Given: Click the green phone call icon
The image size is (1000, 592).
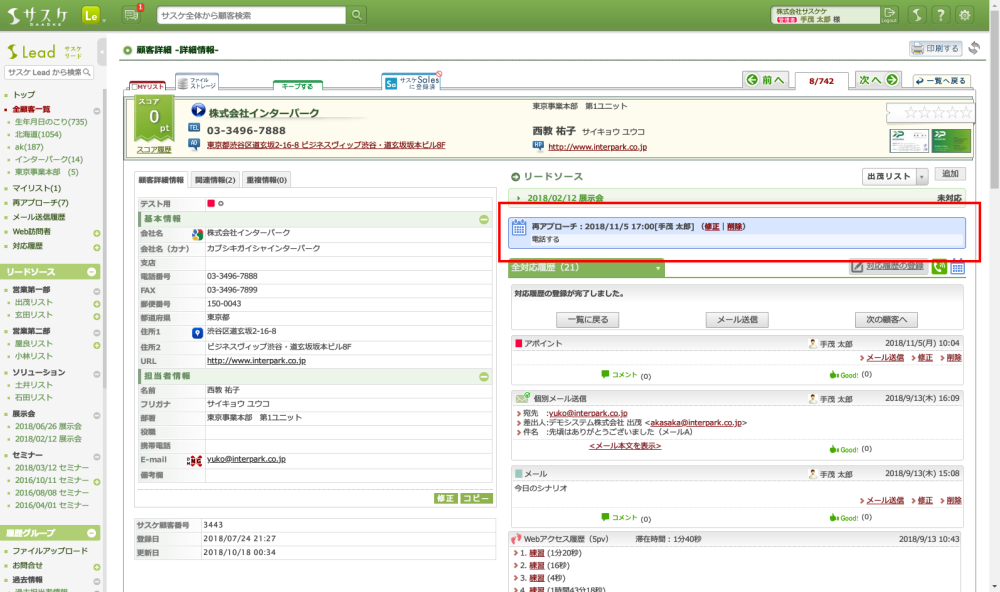Looking at the screenshot, I should point(939,267).
